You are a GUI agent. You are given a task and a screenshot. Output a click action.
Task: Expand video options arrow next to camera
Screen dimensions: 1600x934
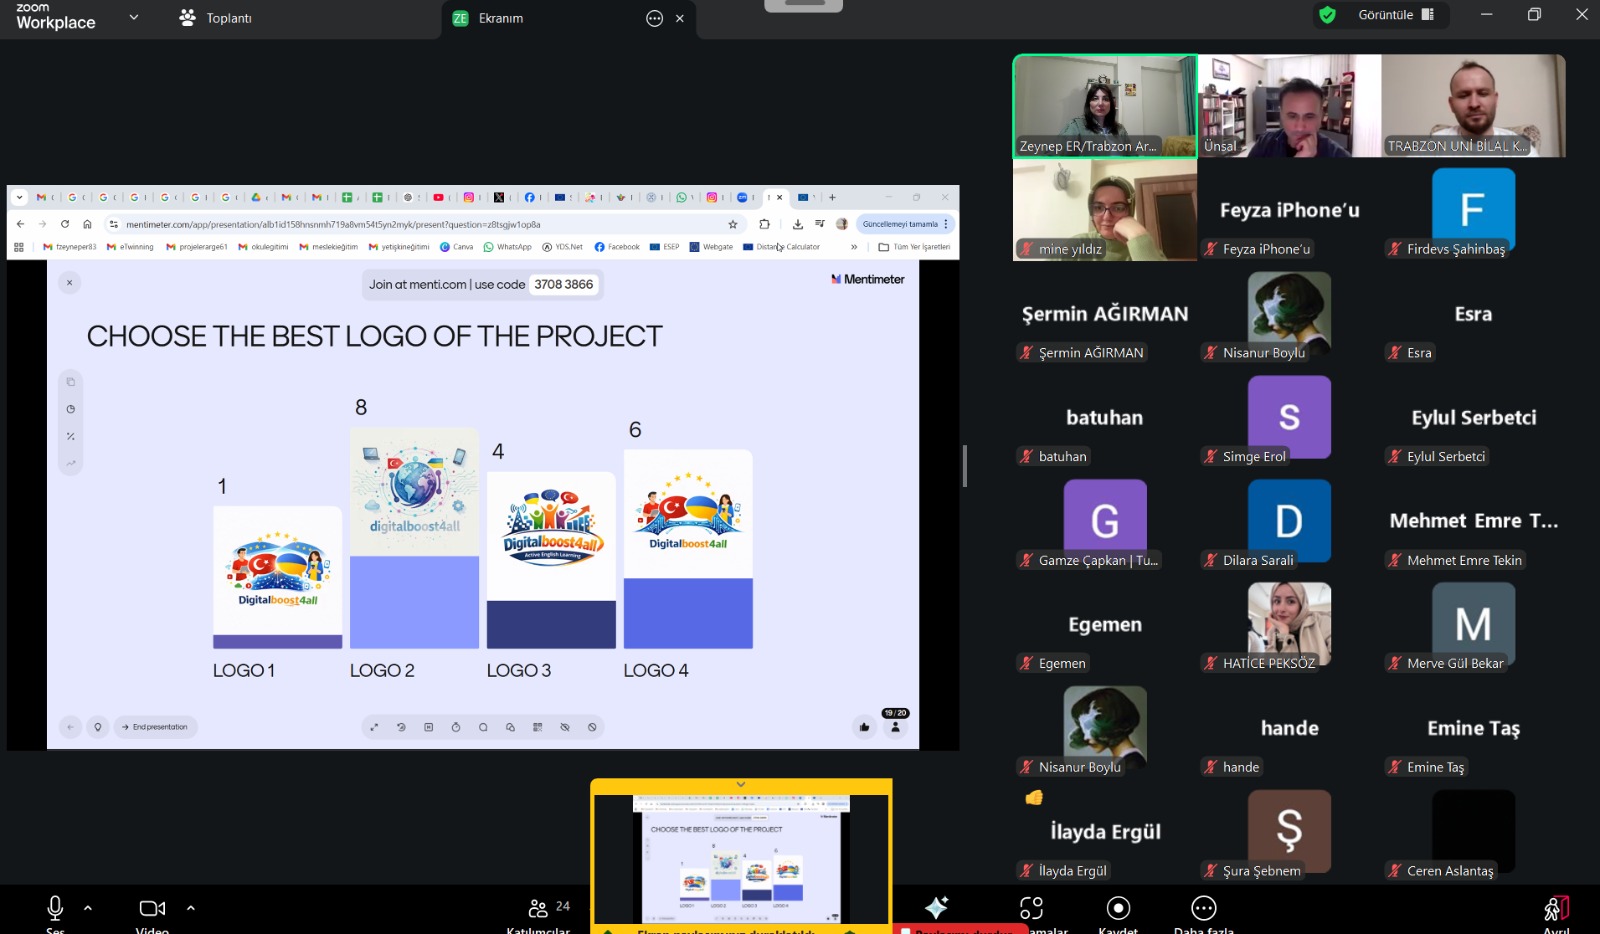click(191, 908)
